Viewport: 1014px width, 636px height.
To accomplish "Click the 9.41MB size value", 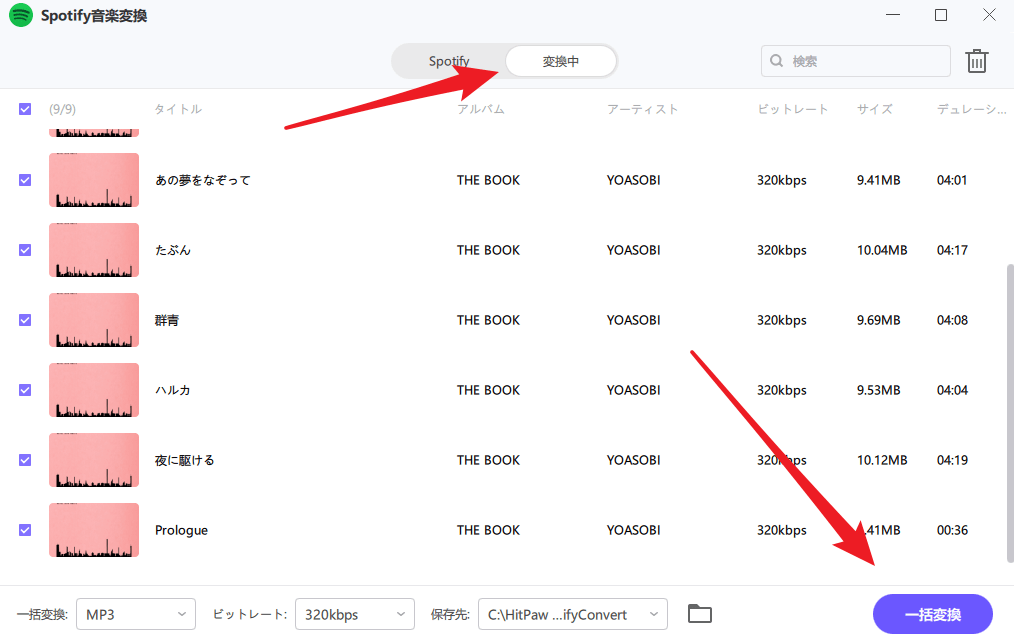I will (x=879, y=180).
